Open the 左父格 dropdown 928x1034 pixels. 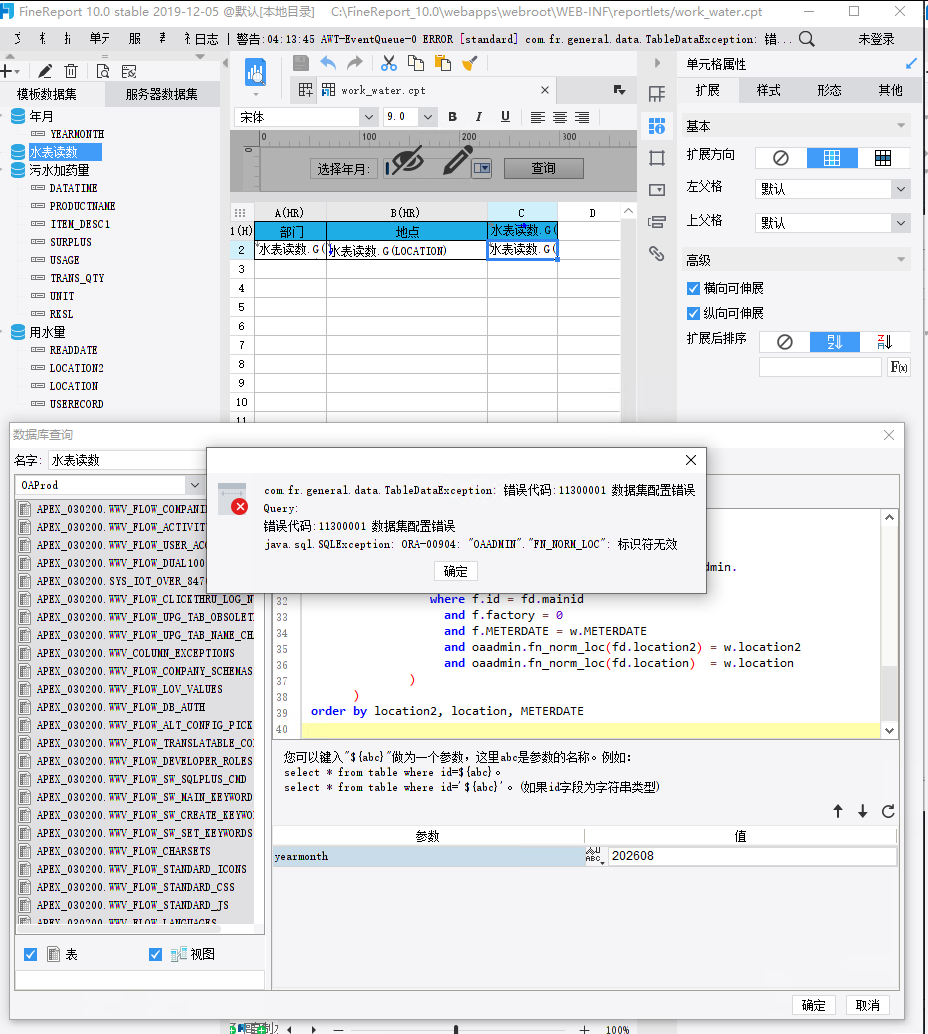[x=901, y=189]
